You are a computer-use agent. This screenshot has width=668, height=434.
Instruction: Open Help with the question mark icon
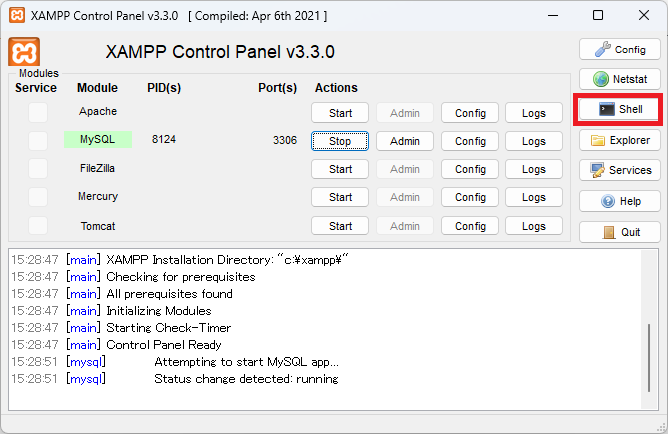click(x=620, y=201)
